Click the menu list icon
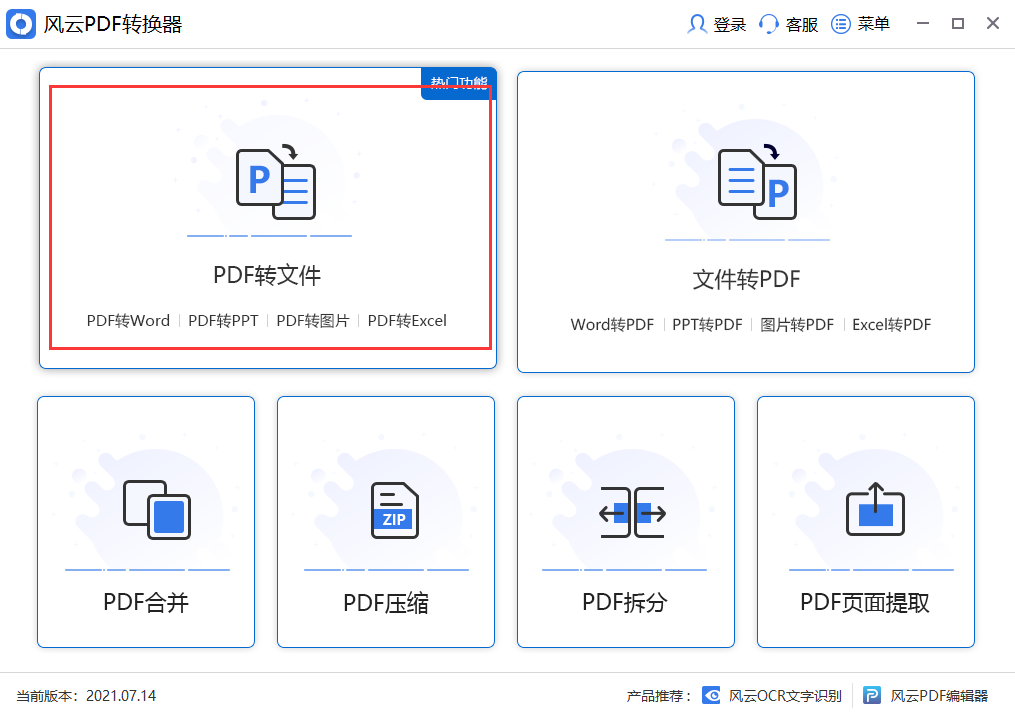 coord(840,24)
